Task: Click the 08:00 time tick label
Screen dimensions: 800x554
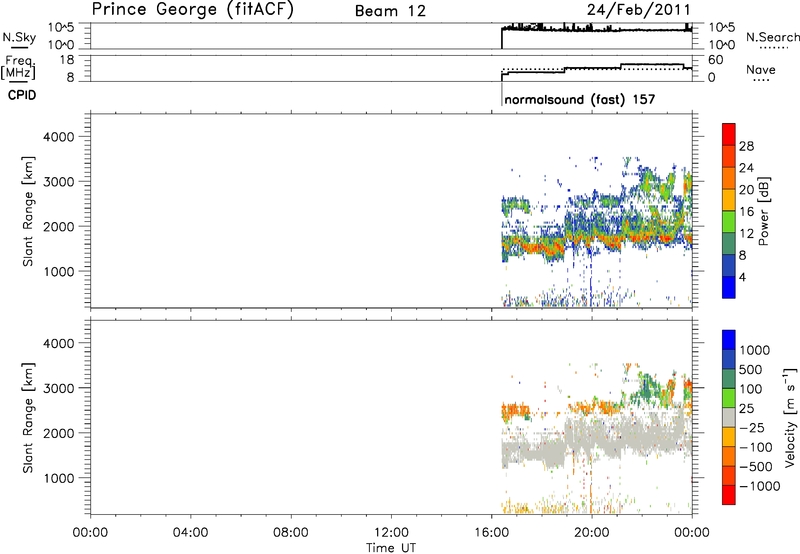Action: 291,533
